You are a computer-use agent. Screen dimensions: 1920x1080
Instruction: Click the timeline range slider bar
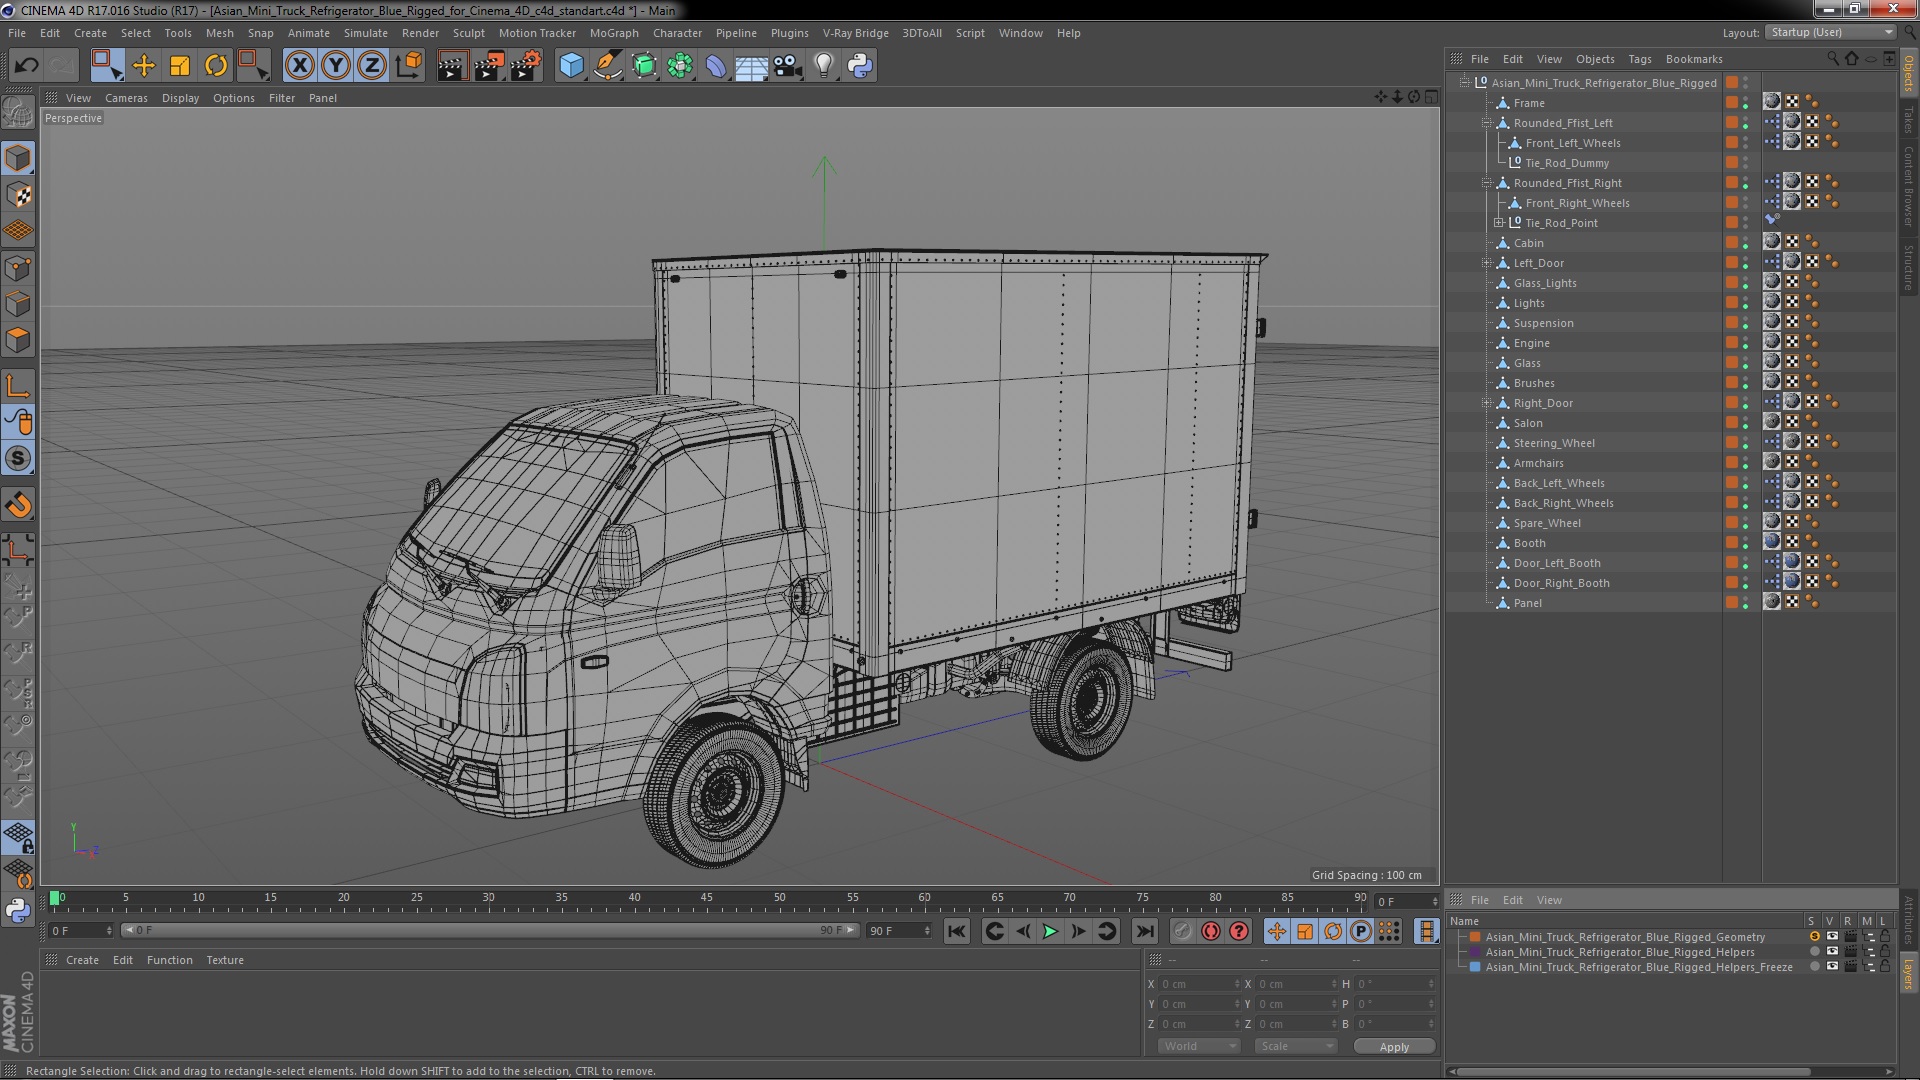click(x=490, y=930)
